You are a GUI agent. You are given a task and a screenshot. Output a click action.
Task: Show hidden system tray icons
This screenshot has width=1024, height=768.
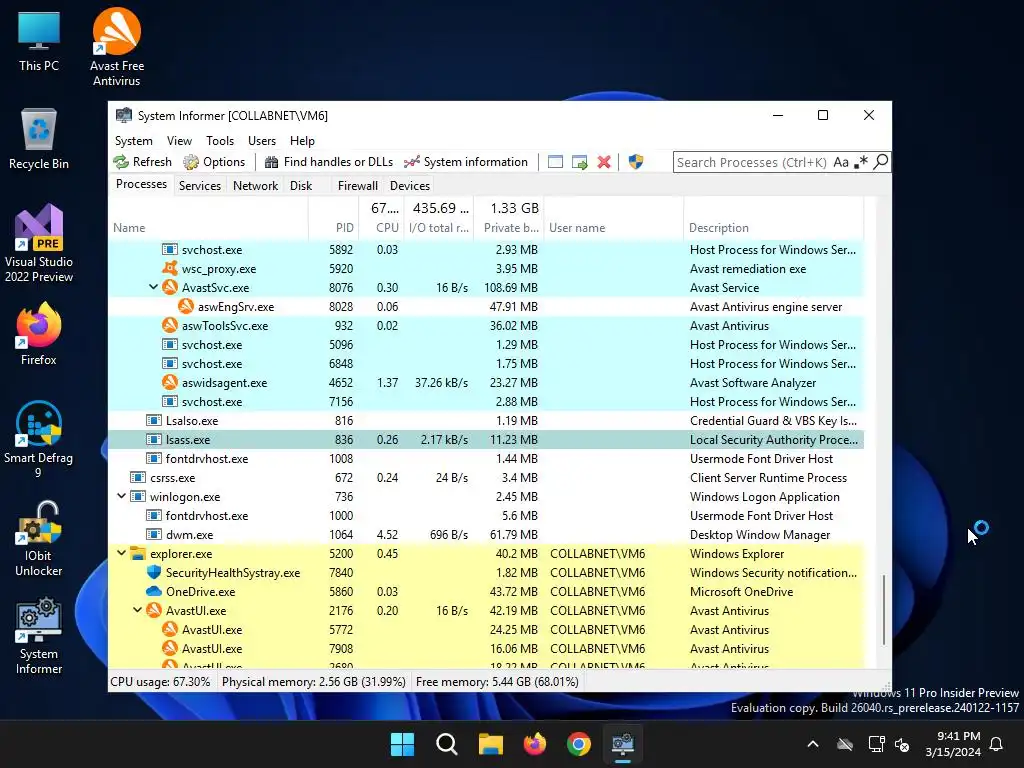click(x=813, y=744)
